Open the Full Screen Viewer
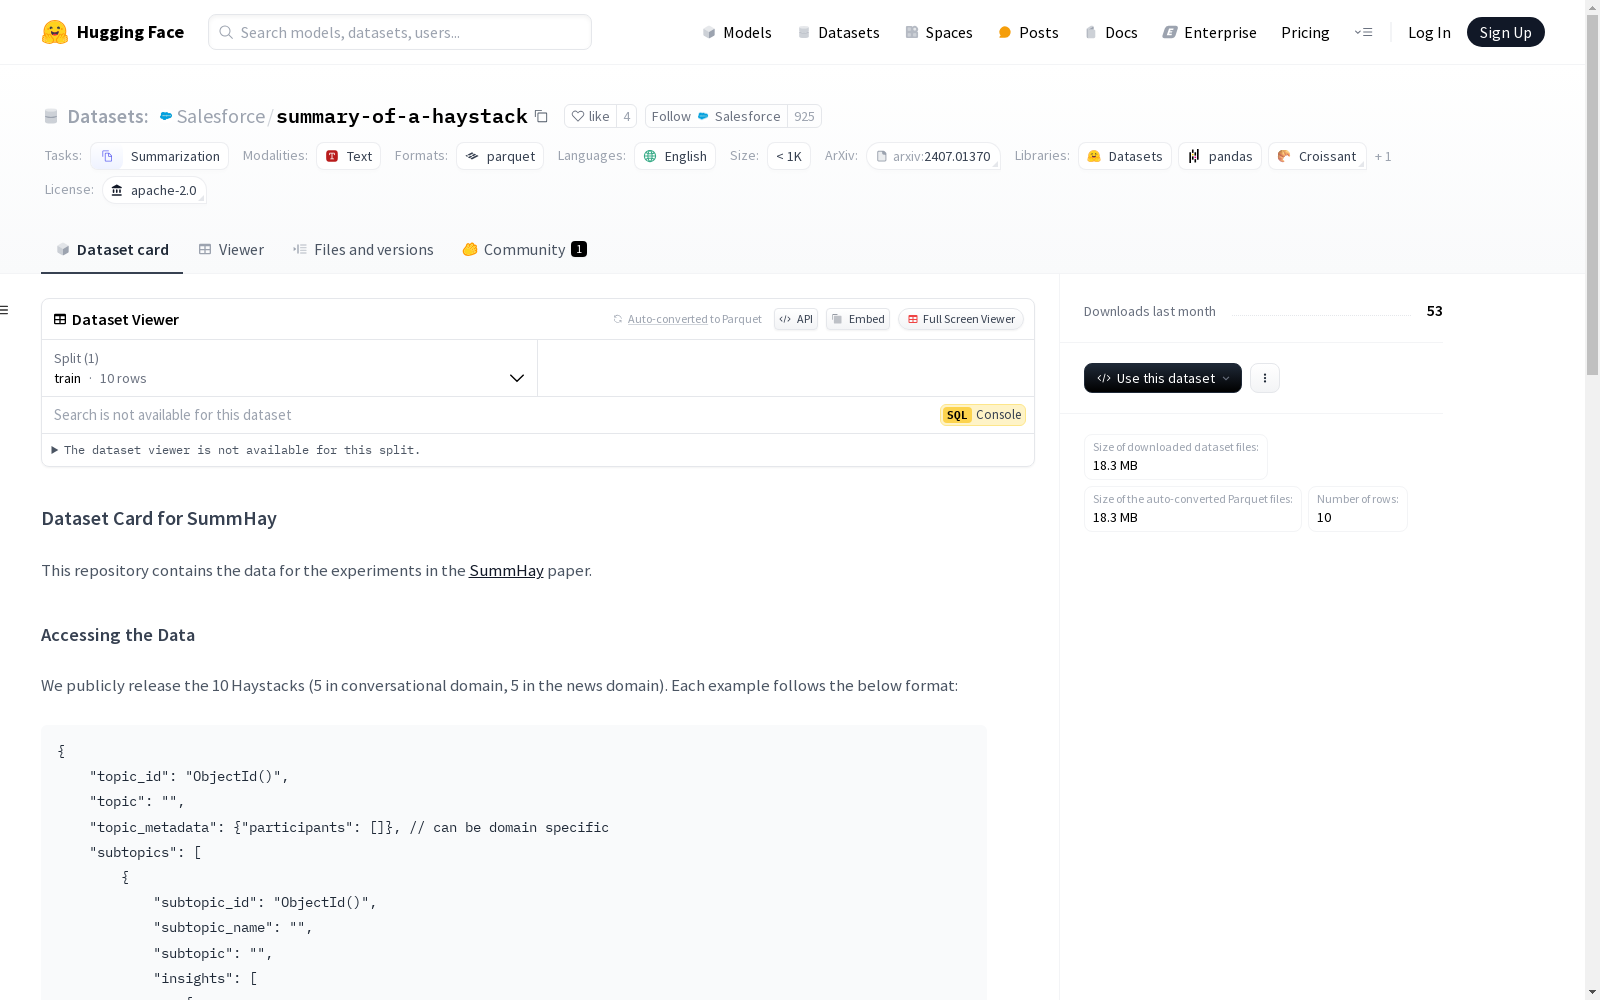Viewport: 1600px width, 1000px height. click(961, 319)
